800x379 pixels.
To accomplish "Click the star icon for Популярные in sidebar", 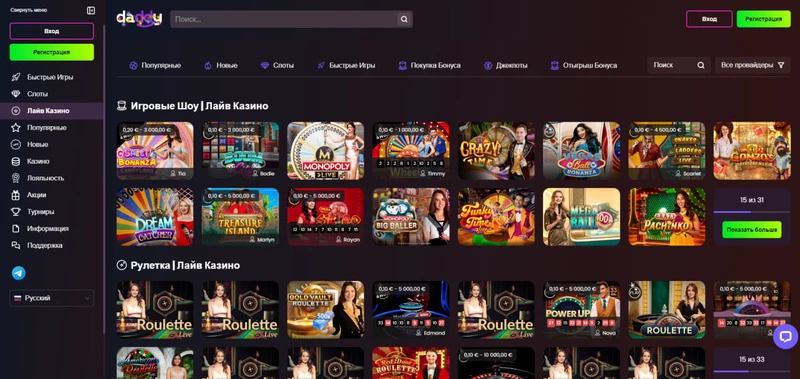I will click(16, 128).
